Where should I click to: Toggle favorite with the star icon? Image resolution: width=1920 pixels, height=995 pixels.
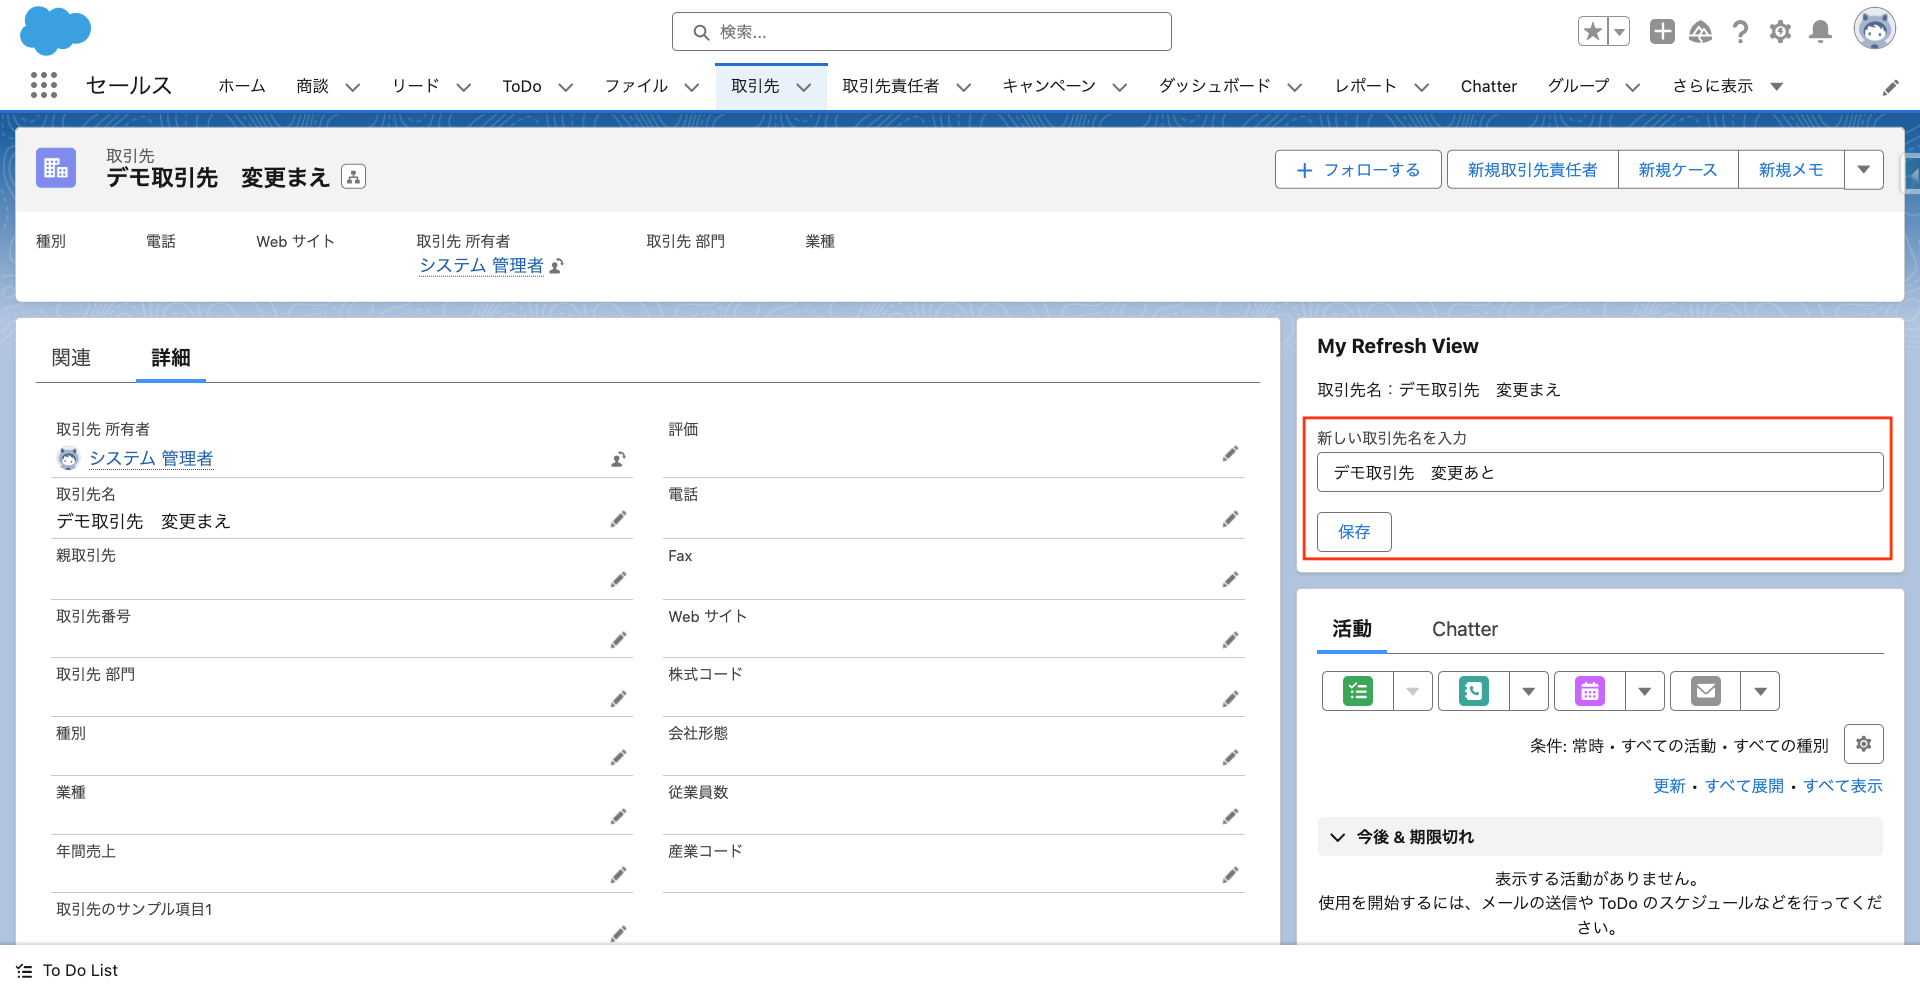click(x=1592, y=31)
